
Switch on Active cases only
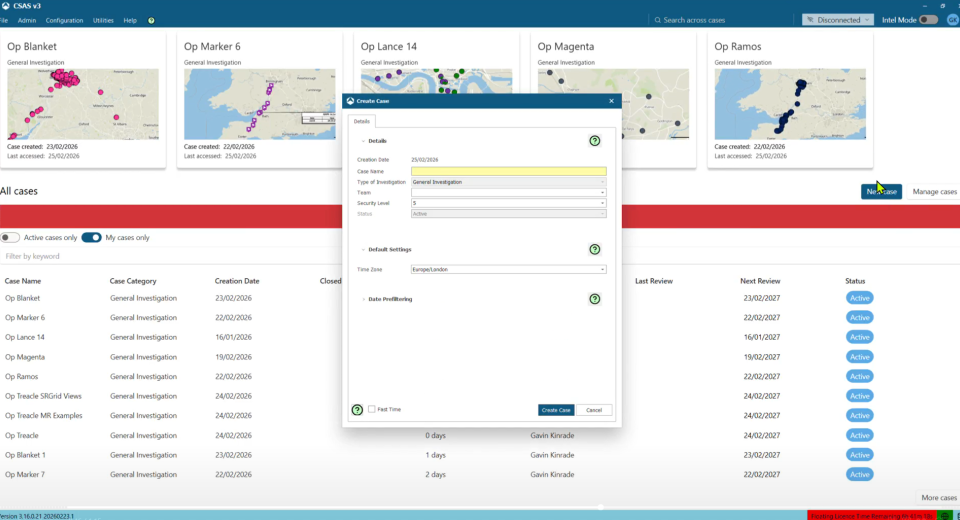click(x=10, y=237)
